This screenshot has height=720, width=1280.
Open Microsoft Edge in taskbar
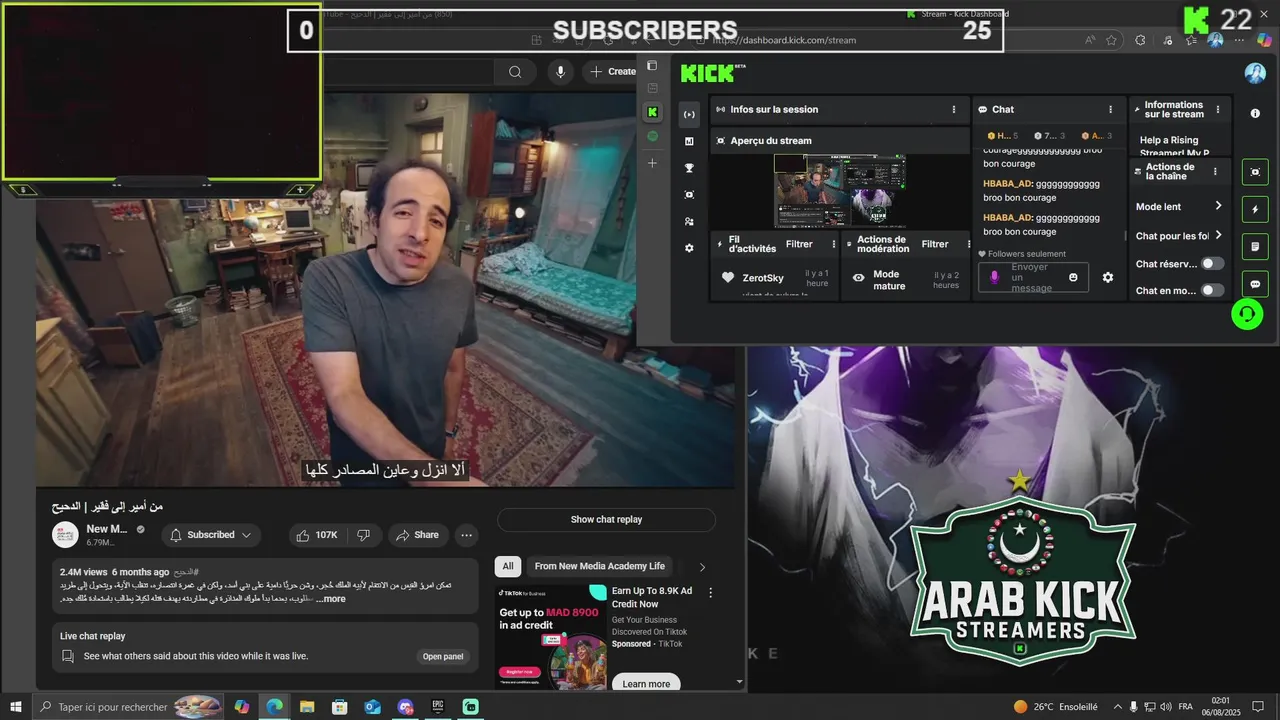(x=274, y=707)
